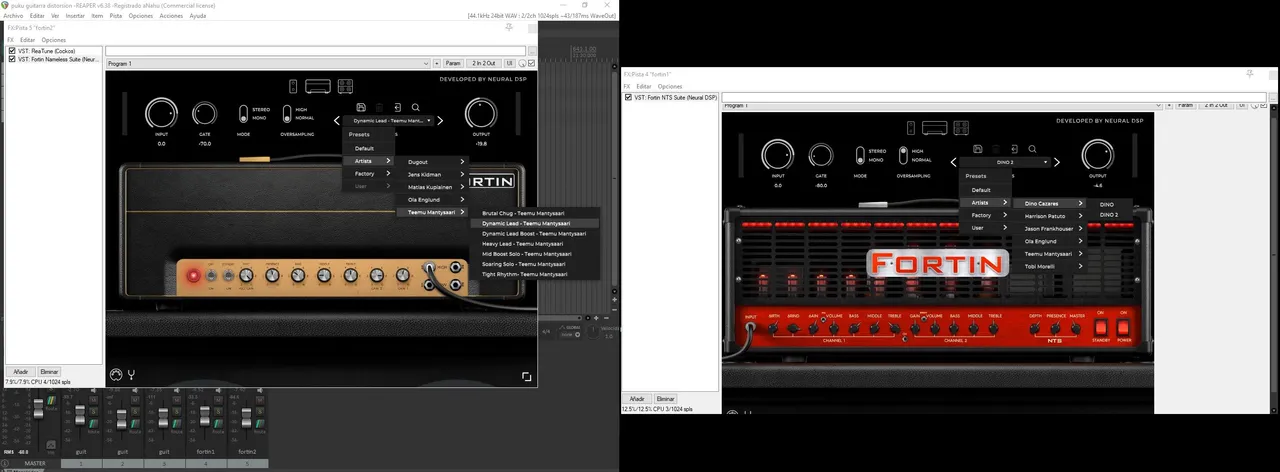Go to previous preset in NTS Suite
The height and width of the screenshot is (472, 1280).
[x=952, y=161]
